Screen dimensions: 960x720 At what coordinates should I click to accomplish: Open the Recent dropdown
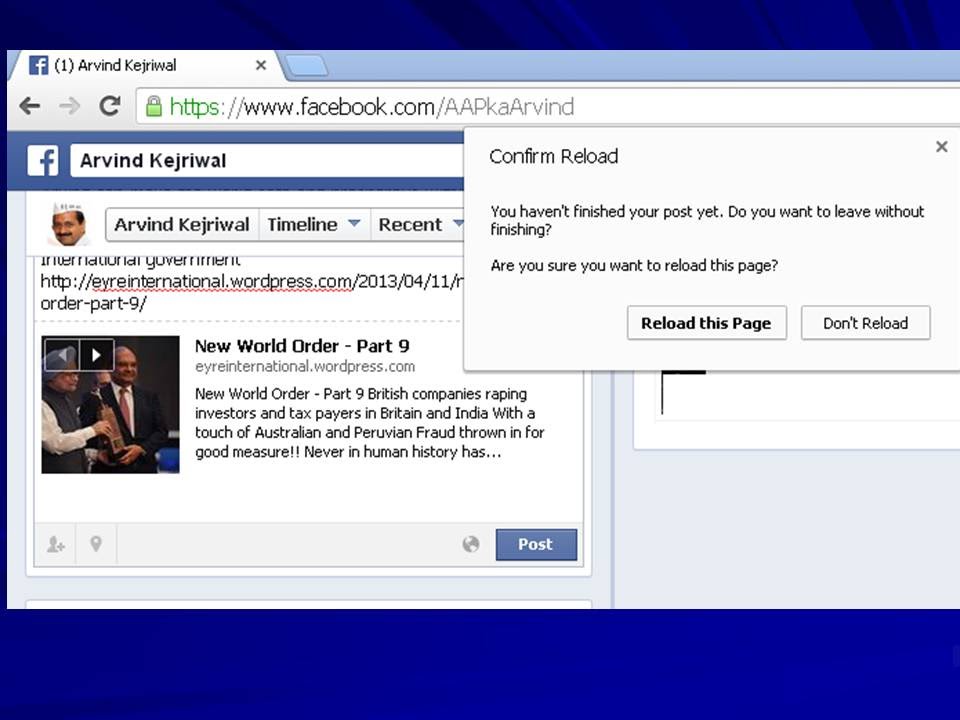pyautogui.click(x=420, y=225)
